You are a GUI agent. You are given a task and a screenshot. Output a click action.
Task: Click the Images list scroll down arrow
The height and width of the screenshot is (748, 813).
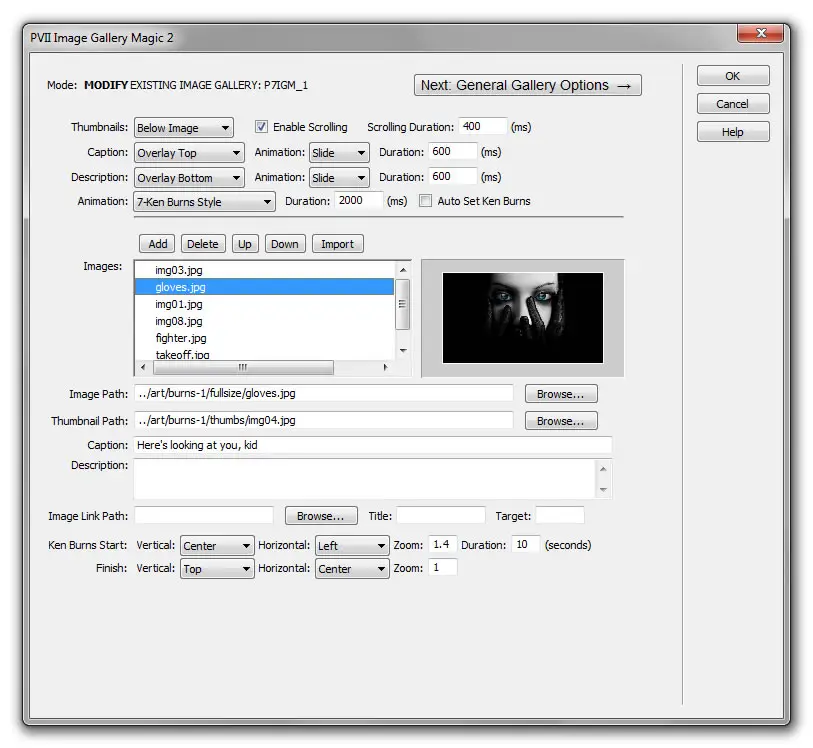point(403,350)
